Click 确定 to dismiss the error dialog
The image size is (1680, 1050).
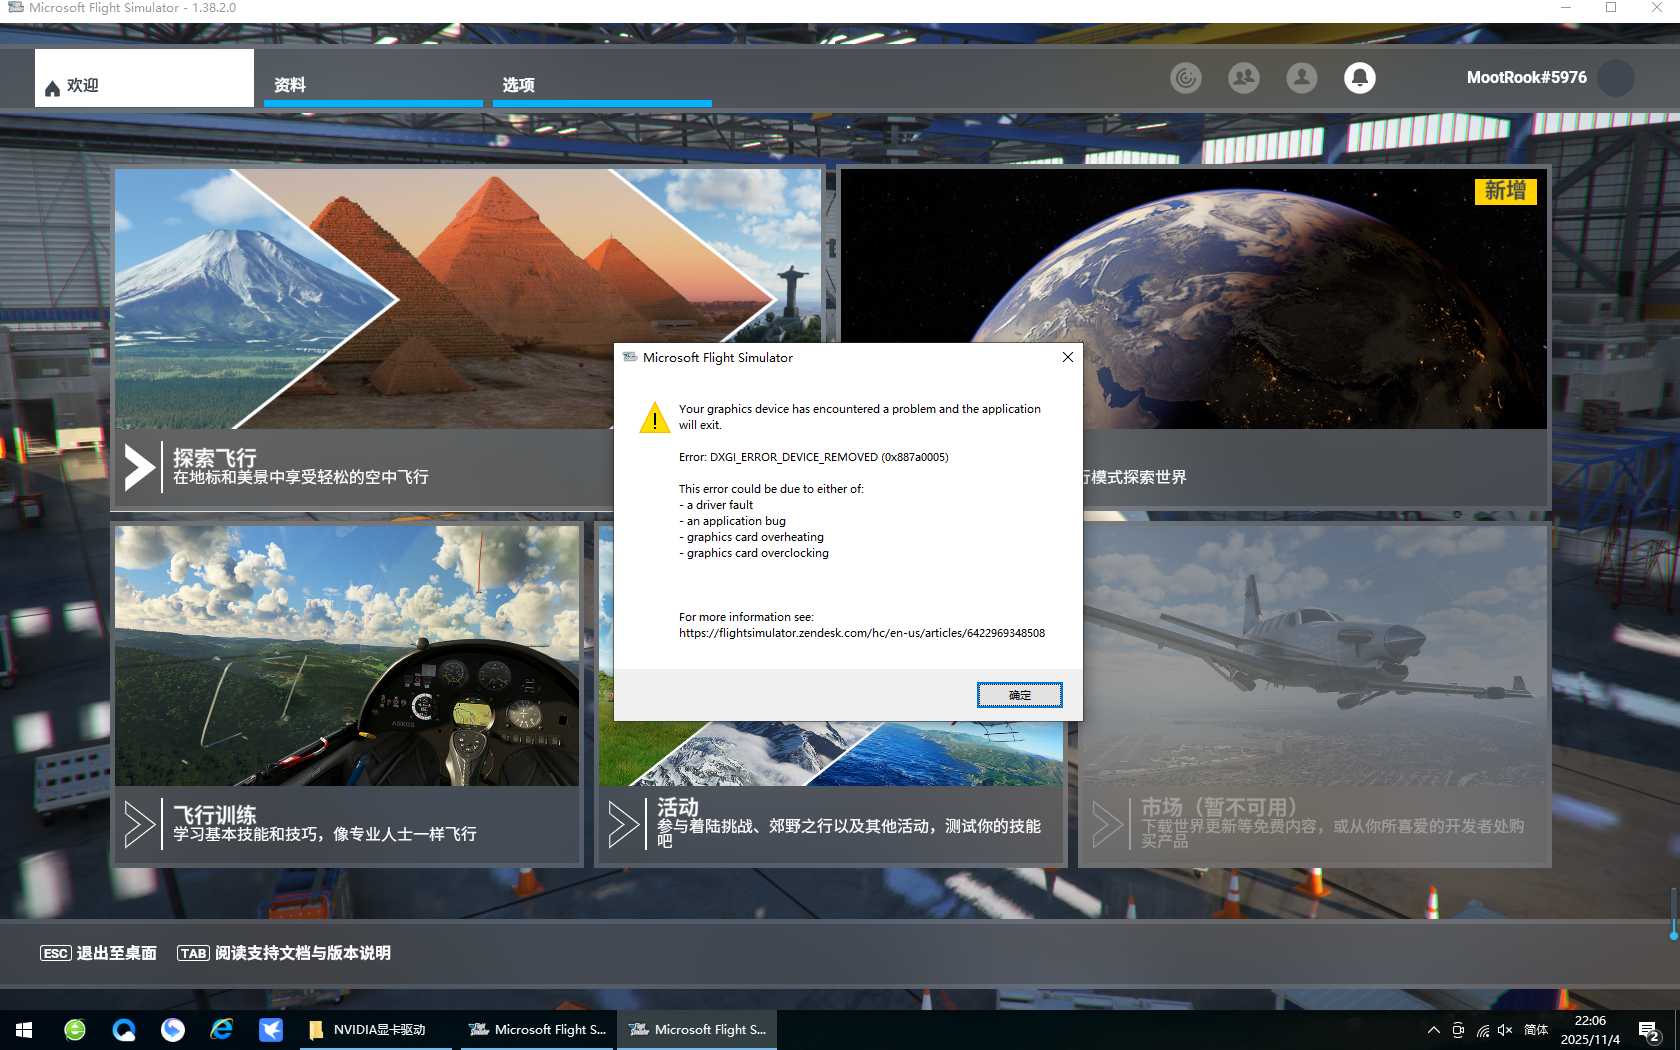[1019, 695]
